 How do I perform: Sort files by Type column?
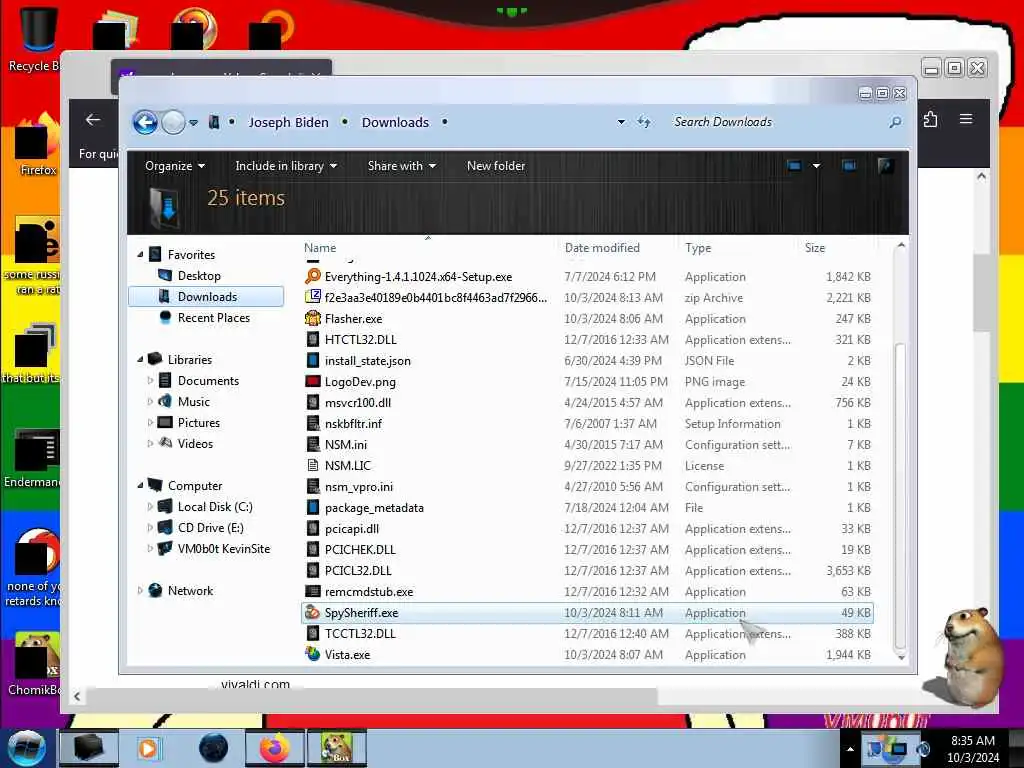click(x=698, y=248)
